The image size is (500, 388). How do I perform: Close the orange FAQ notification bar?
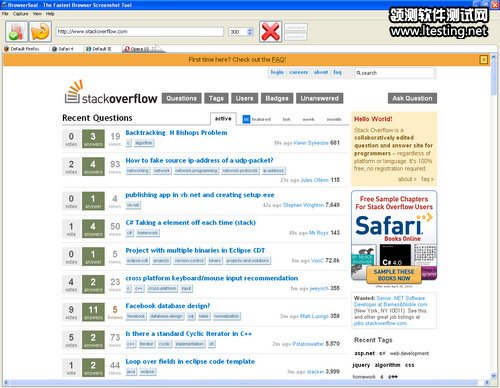[483, 60]
